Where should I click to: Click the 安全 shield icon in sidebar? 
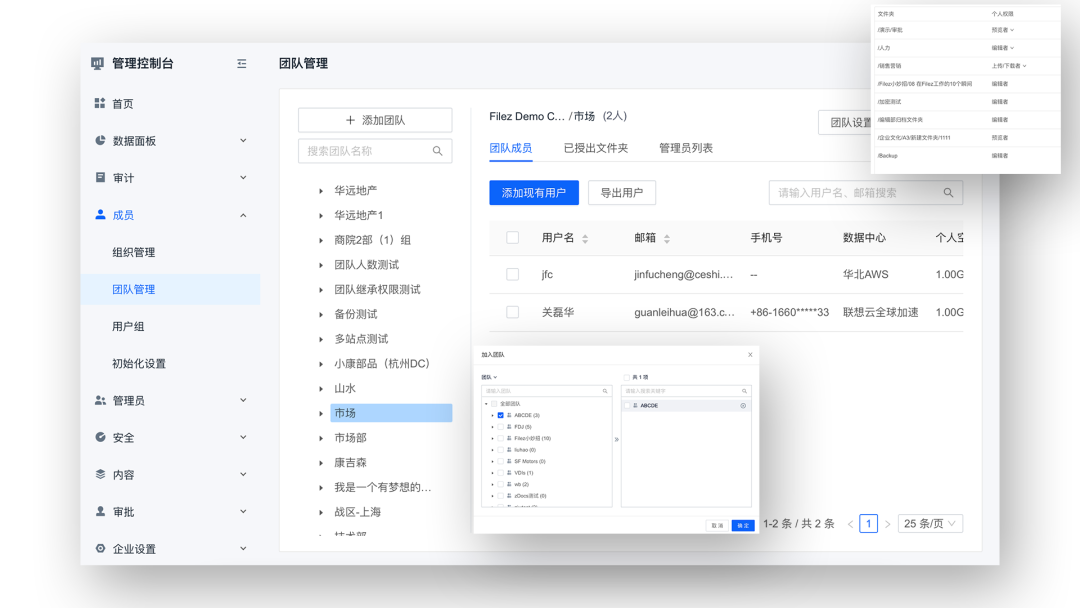pos(100,437)
